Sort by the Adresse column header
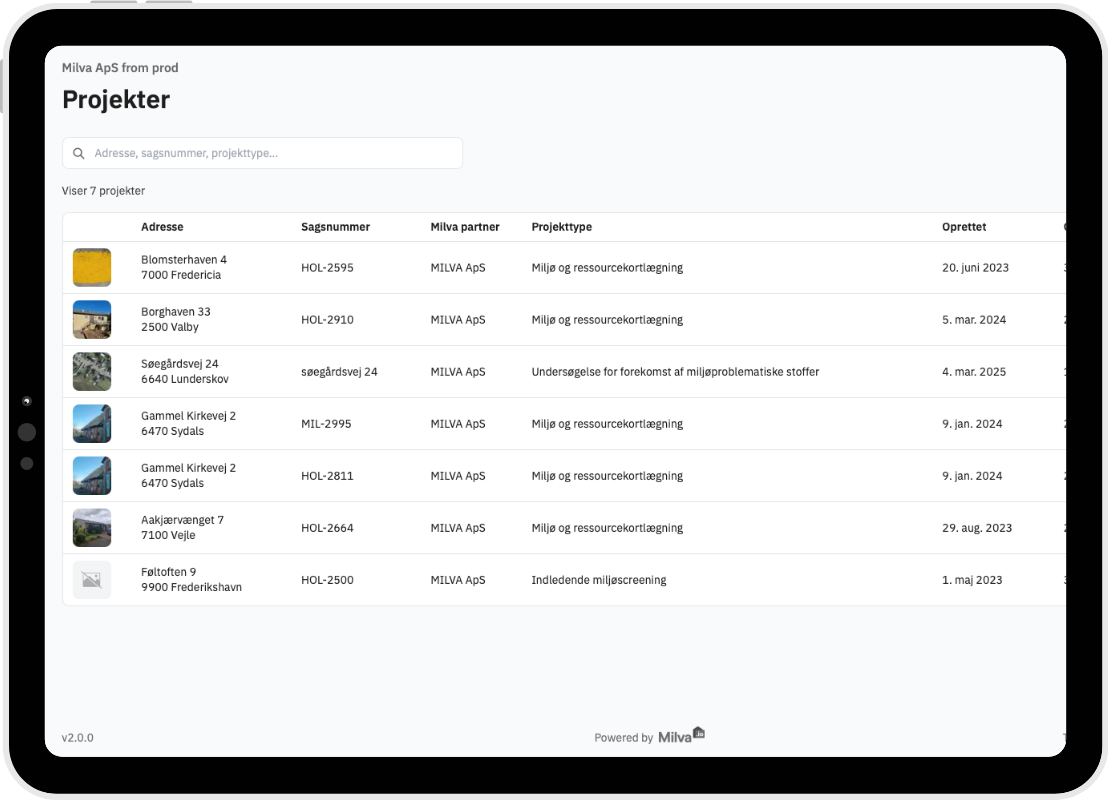This screenshot has width=1108, height=800. point(162,227)
